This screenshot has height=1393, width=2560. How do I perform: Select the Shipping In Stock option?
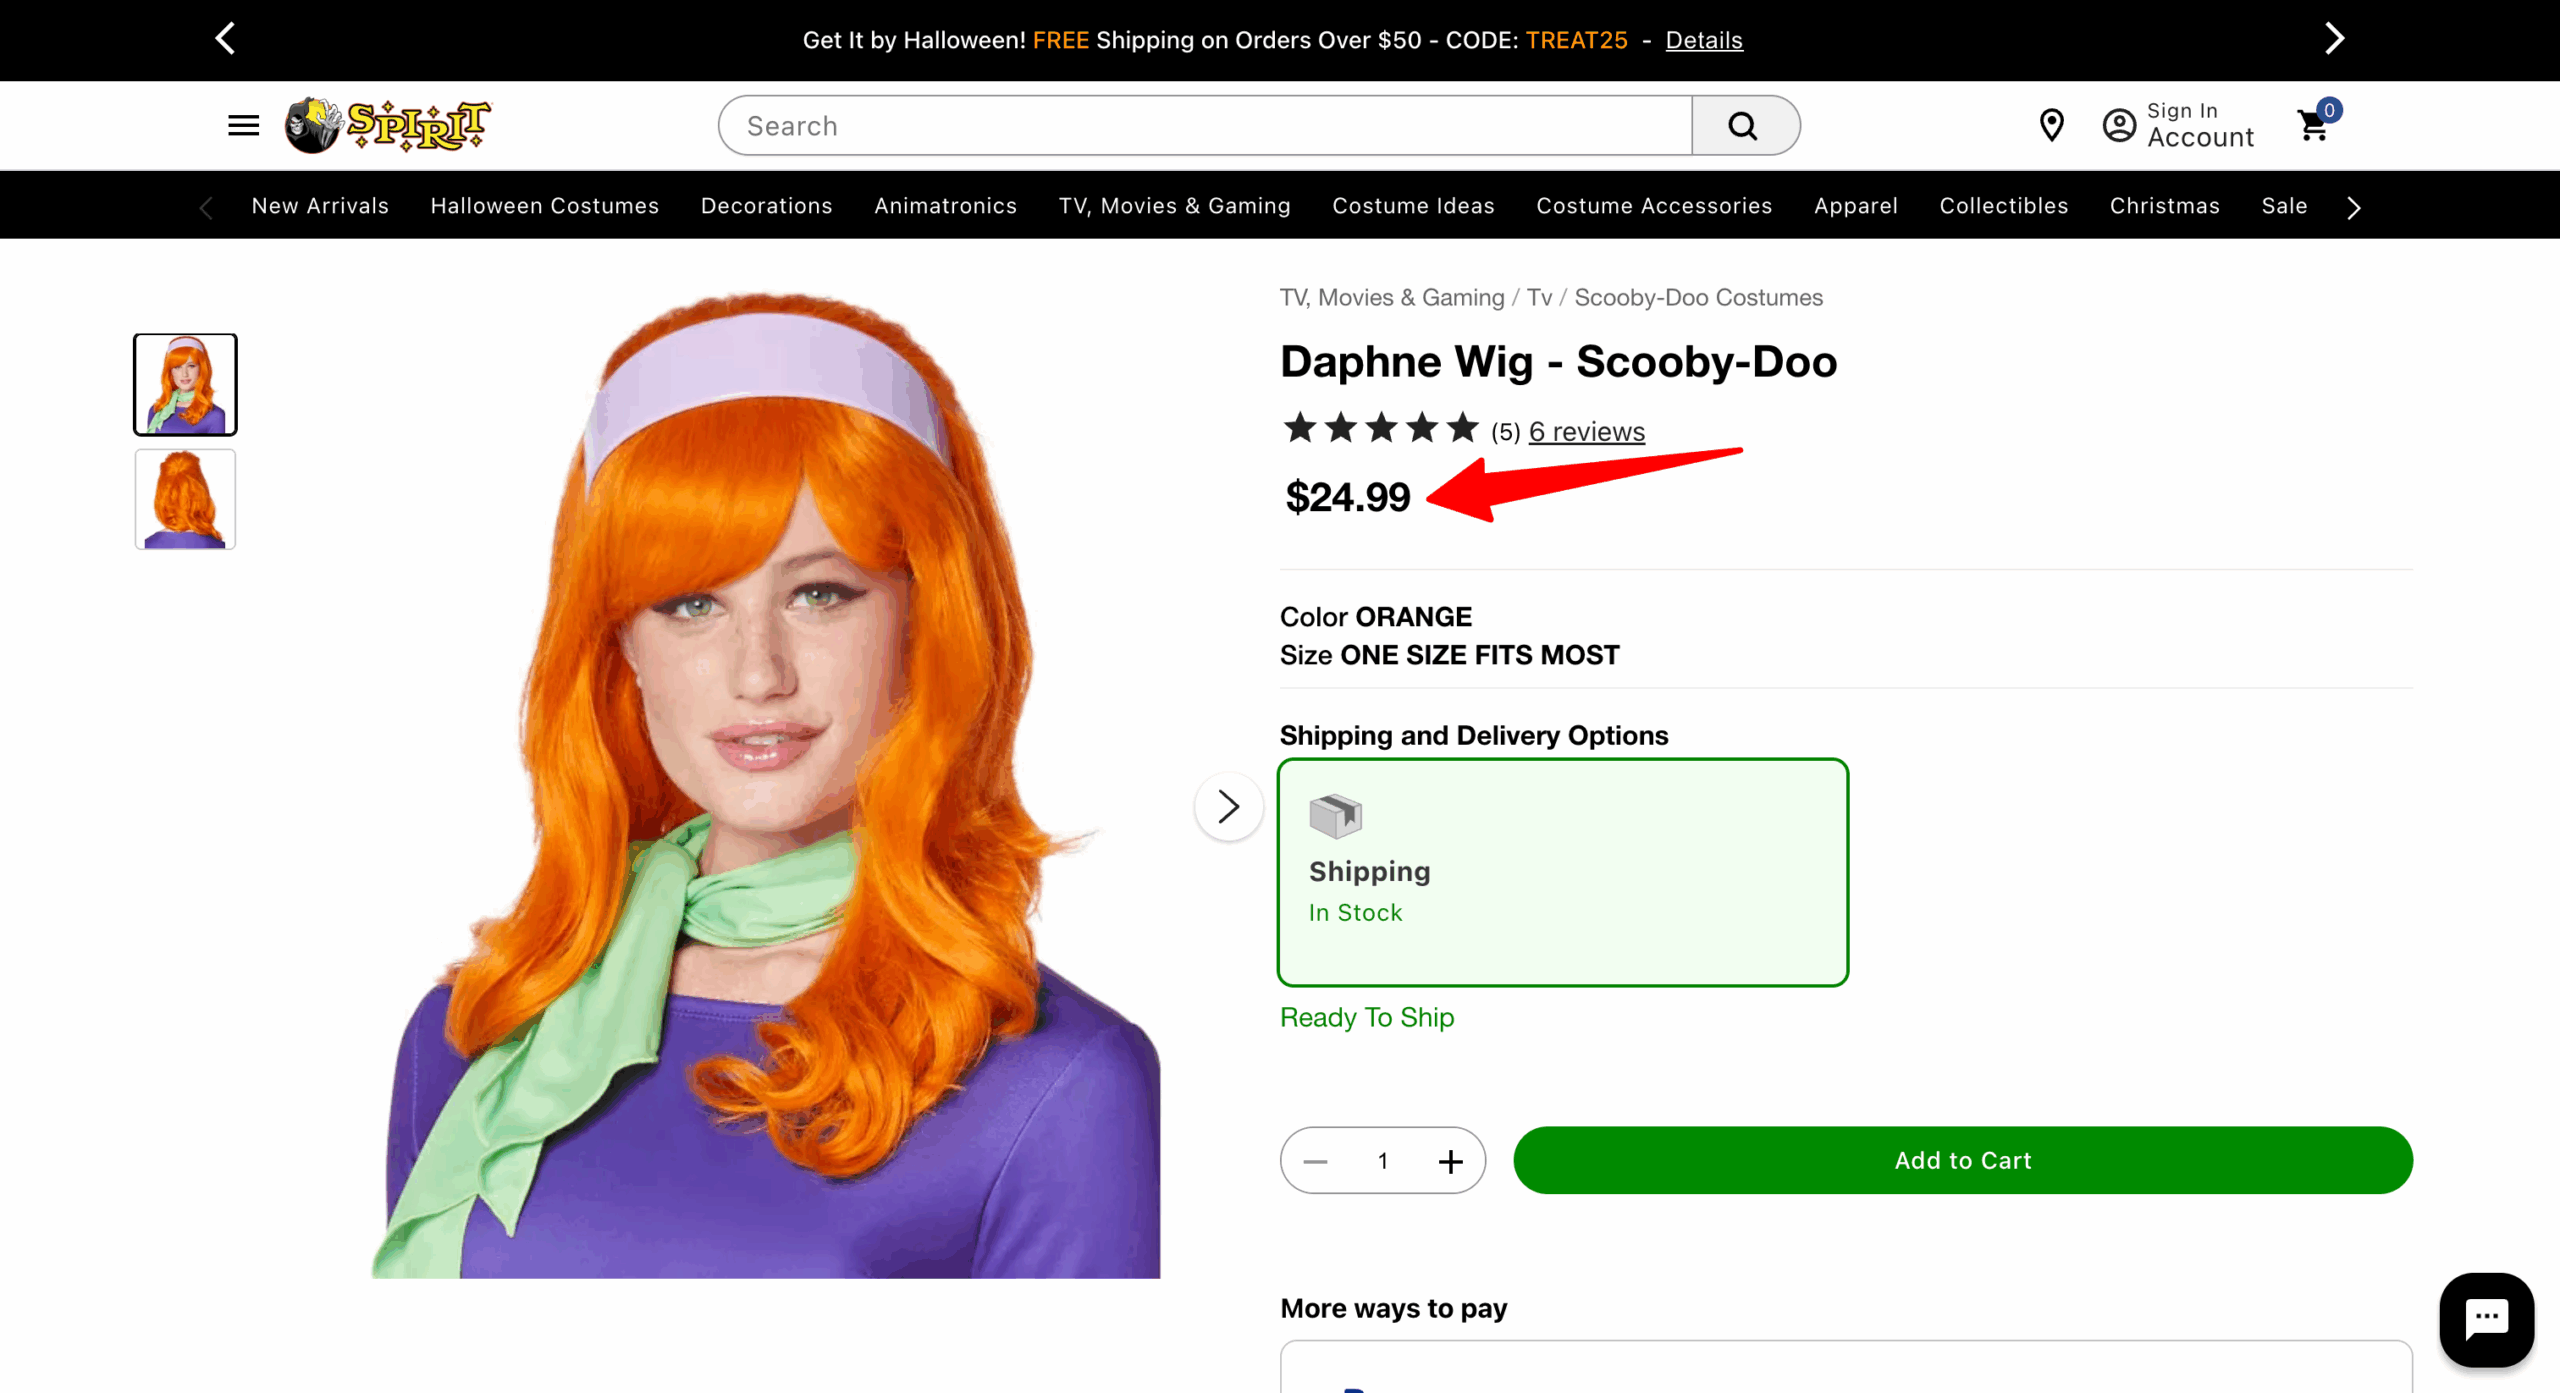(x=1562, y=872)
